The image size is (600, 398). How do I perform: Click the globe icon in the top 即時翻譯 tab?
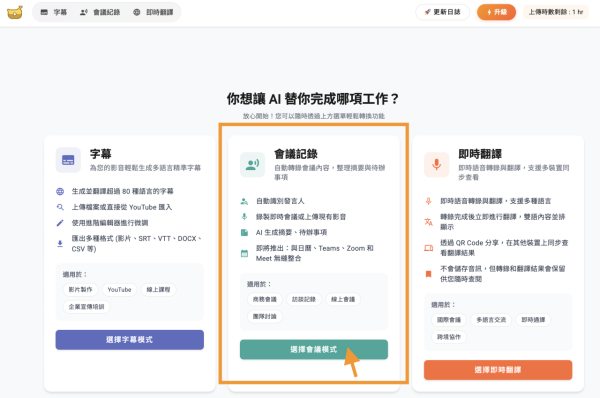click(137, 12)
